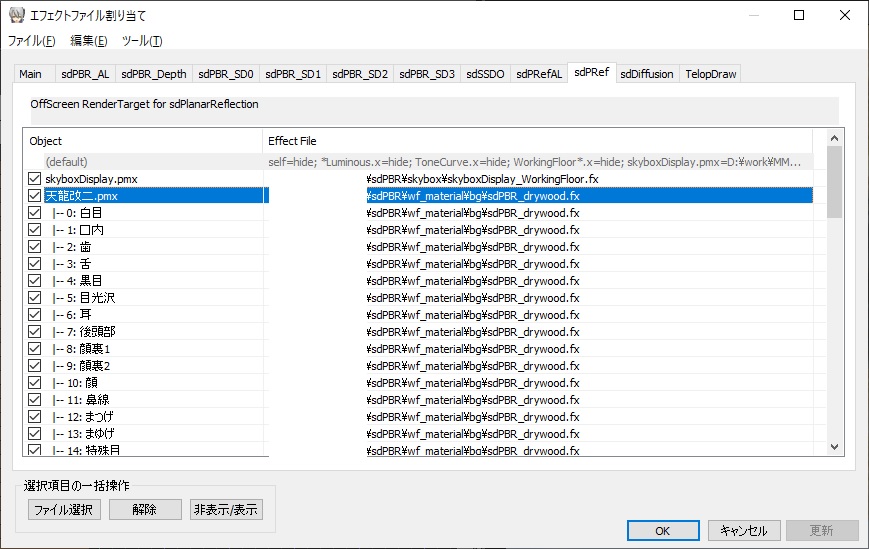Click the 非表示/表示 button

point(226,510)
